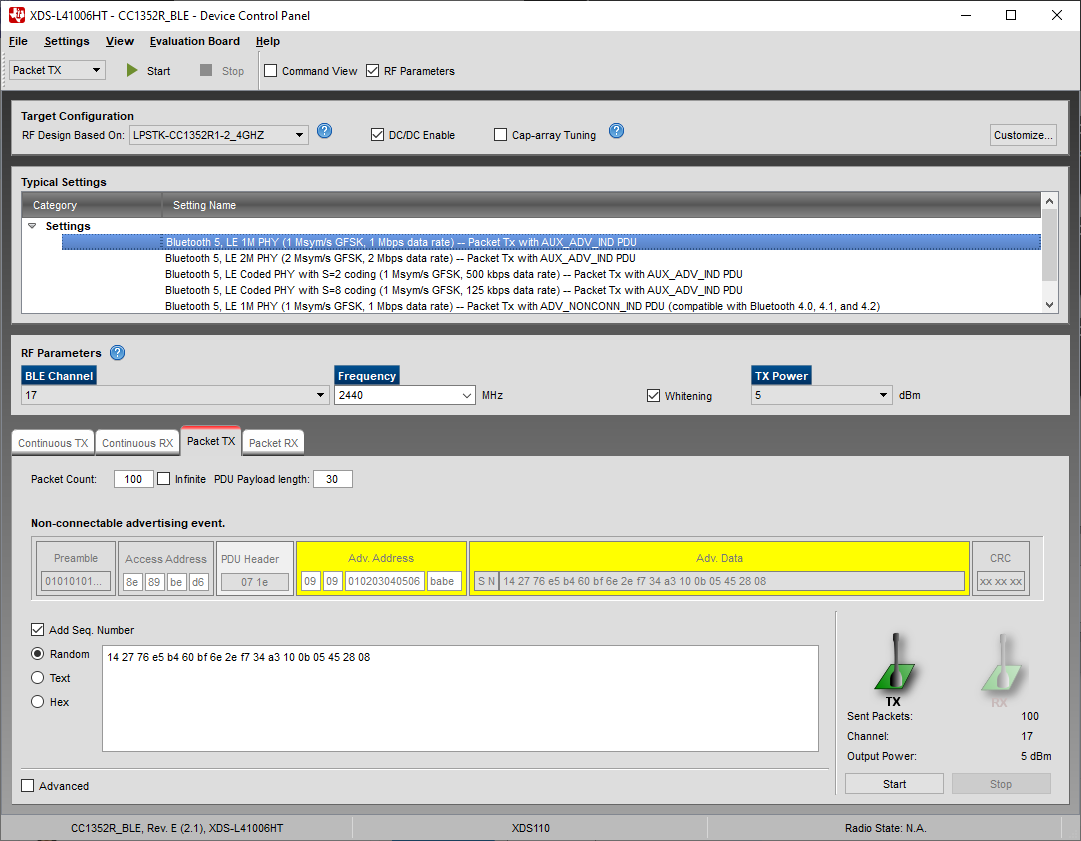Toggle the Whitening checkbox
This screenshot has height=841, width=1081.
coord(654,396)
